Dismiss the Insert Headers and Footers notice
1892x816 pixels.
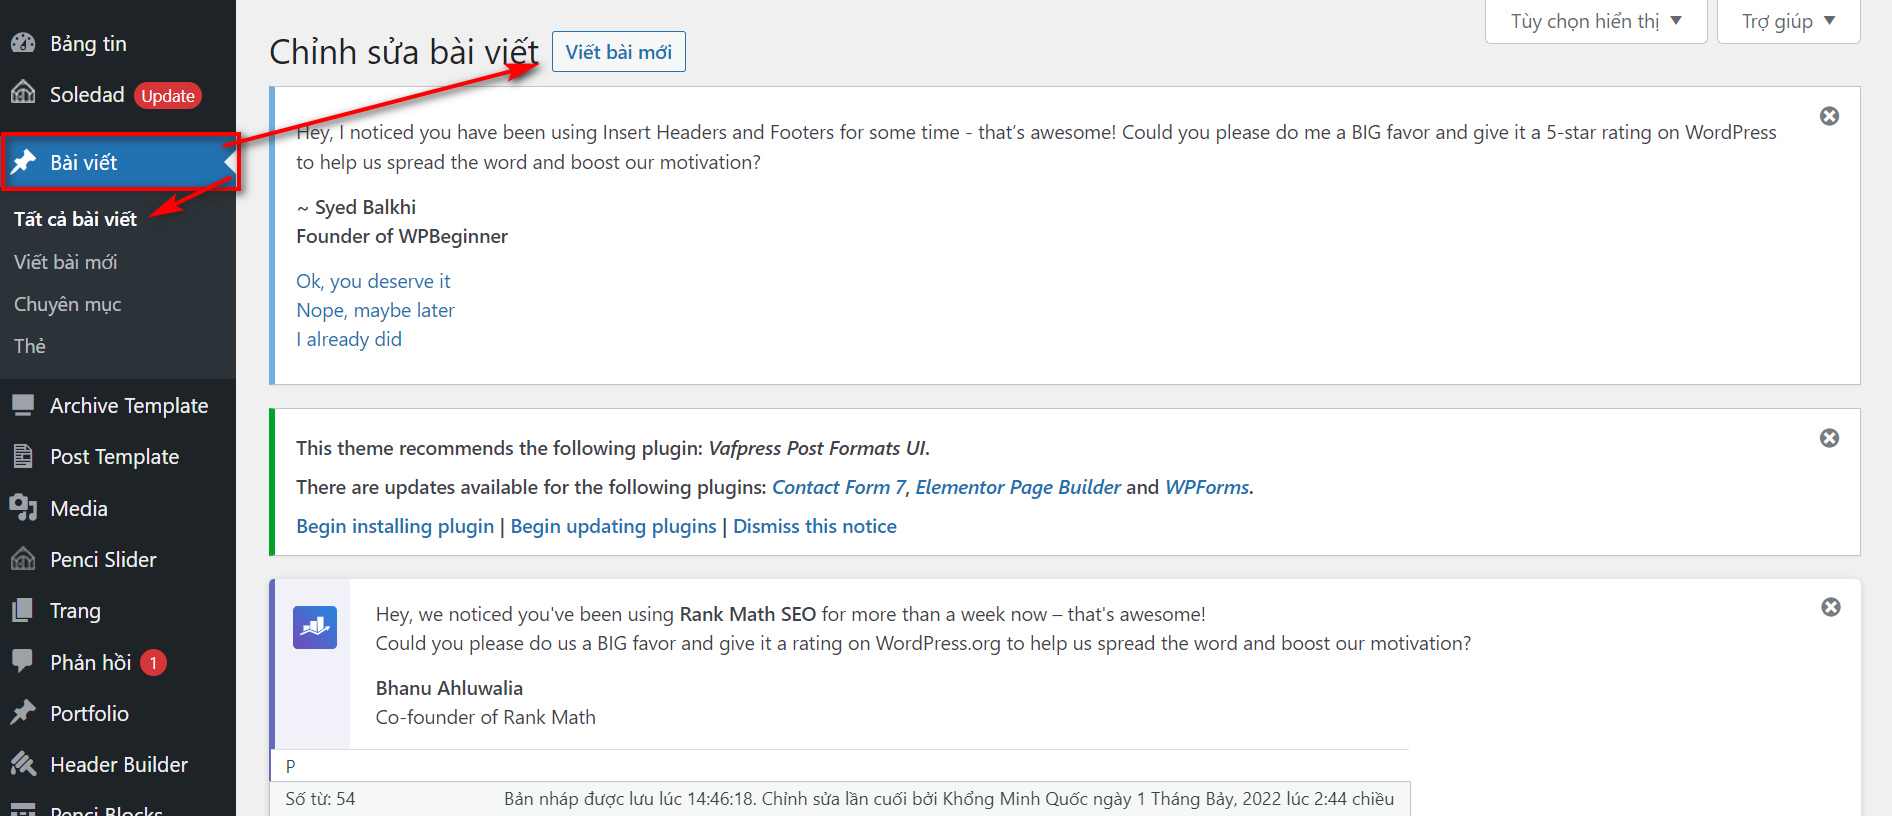1829,116
